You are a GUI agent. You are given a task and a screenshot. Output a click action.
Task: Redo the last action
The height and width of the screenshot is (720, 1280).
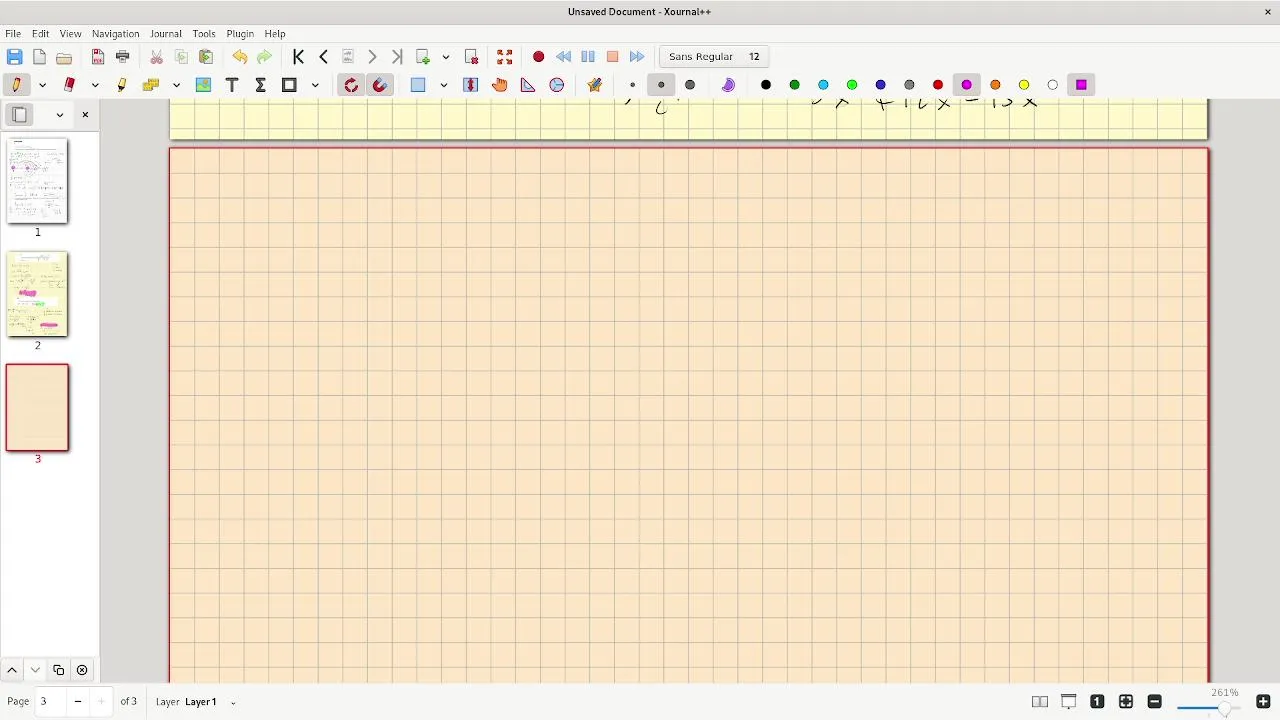click(x=264, y=57)
